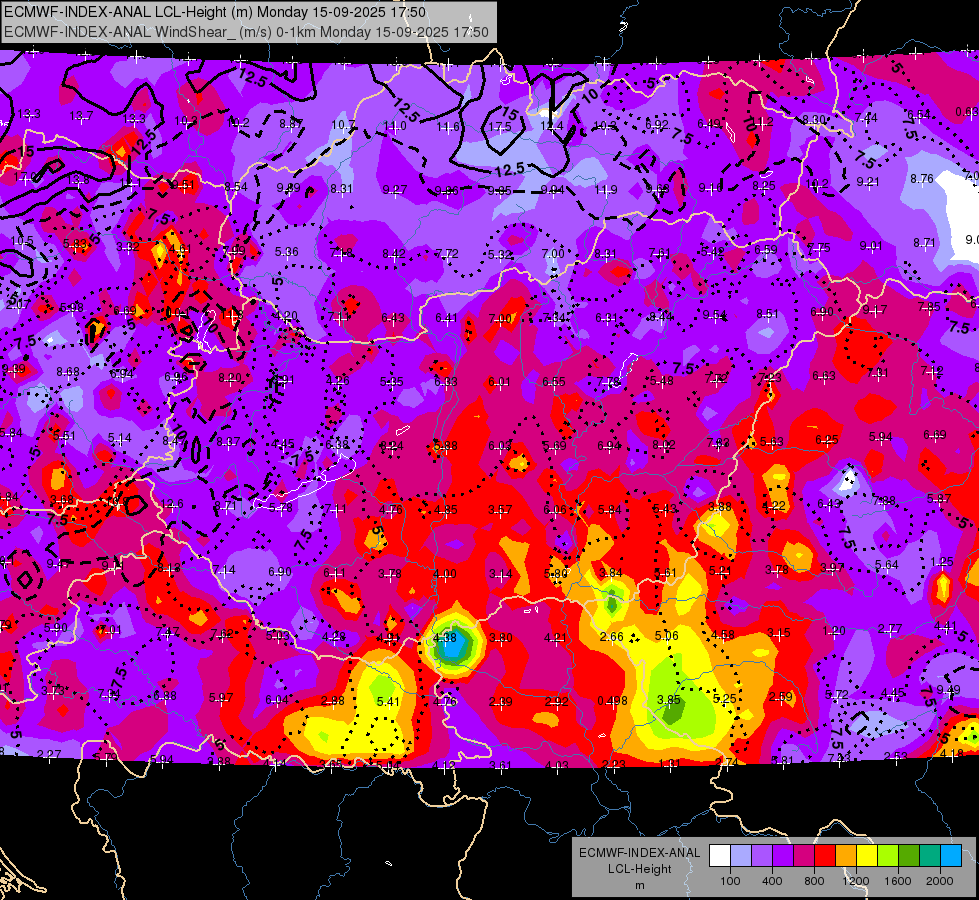Viewport: 979px width, 900px height.
Task: Click the shear value 2.77
Action: (890, 628)
